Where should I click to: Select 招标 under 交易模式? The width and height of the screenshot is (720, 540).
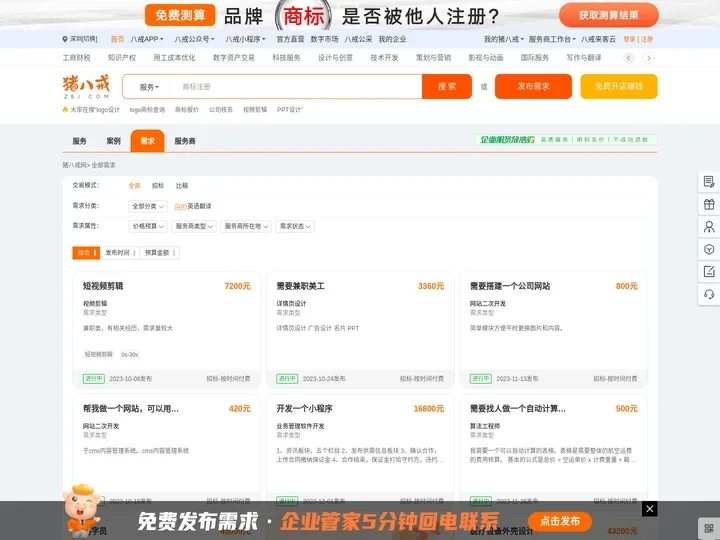158,186
